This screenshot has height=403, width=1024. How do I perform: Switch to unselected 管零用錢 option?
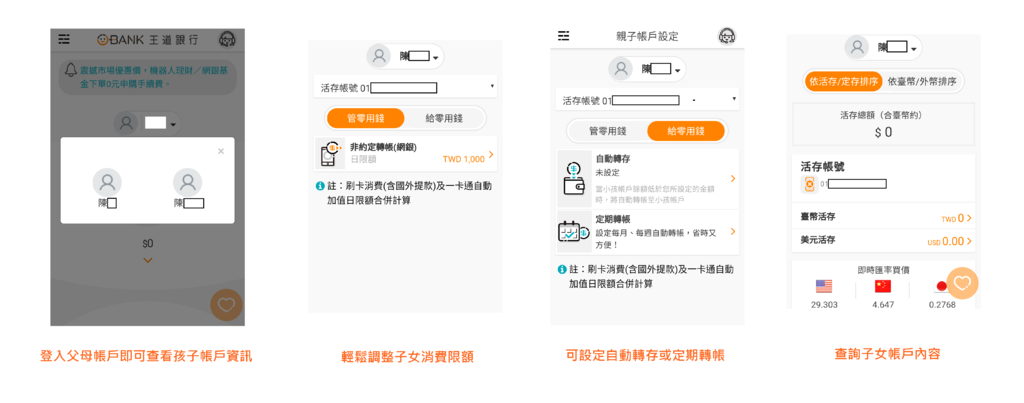click(607, 131)
